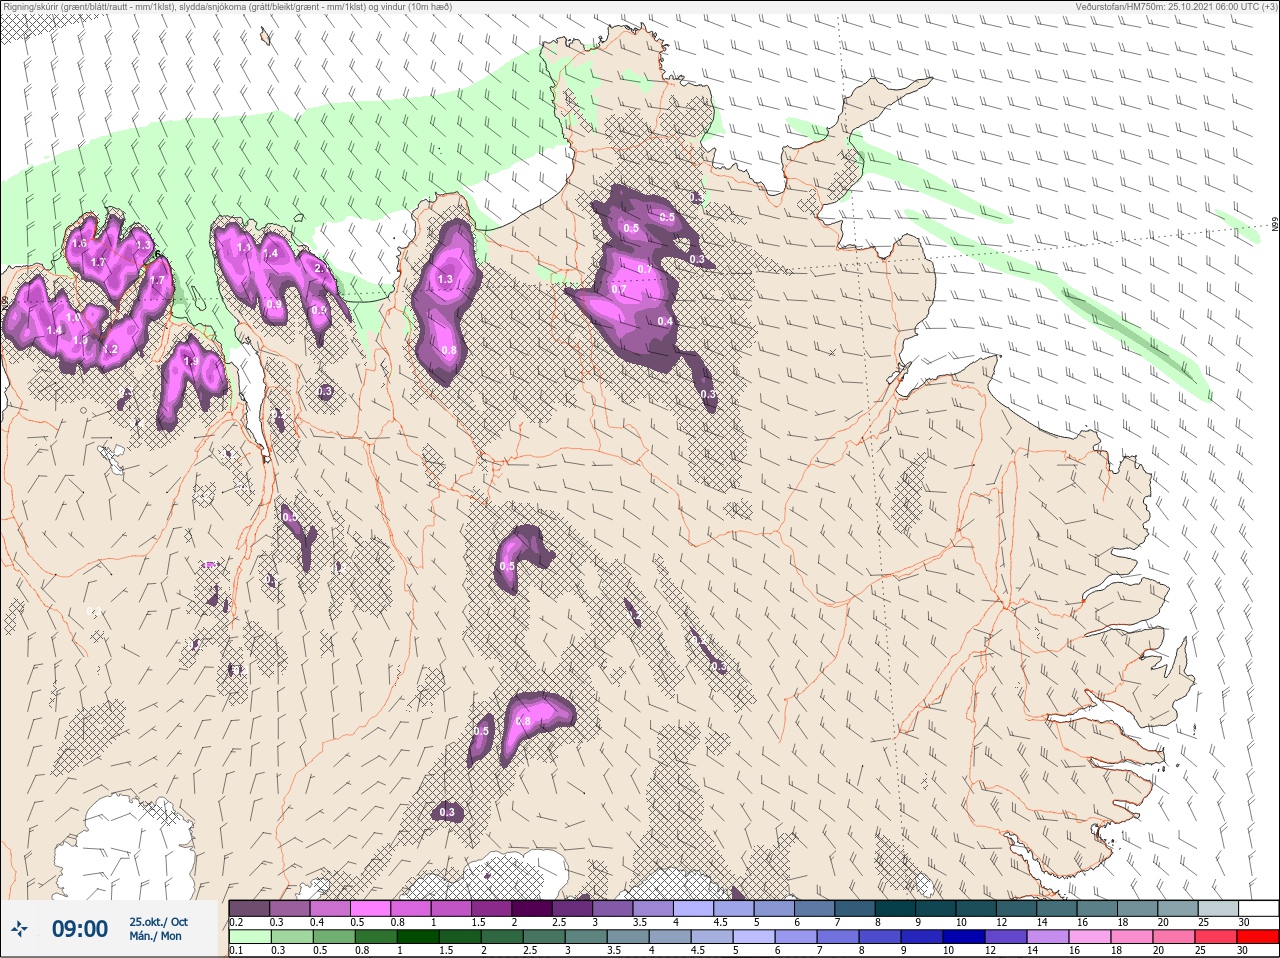Click the top-row swatch starting at 14

(1058, 908)
